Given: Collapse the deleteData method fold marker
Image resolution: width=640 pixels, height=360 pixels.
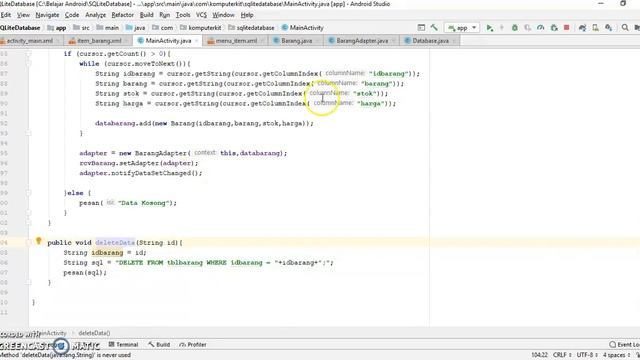Looking at the screenshot, I should (x=28, y=242).
